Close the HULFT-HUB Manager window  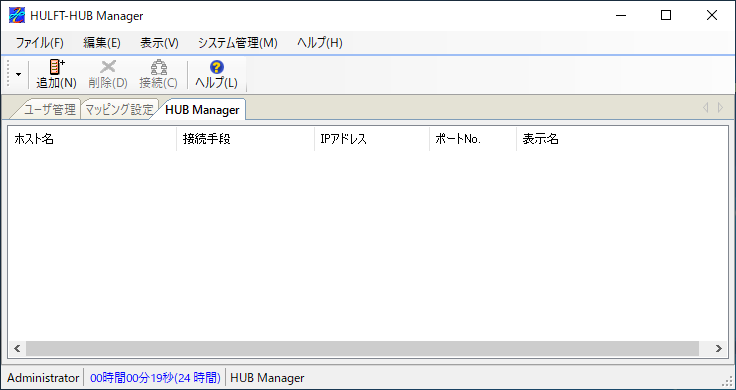click(x=712, y=15)
